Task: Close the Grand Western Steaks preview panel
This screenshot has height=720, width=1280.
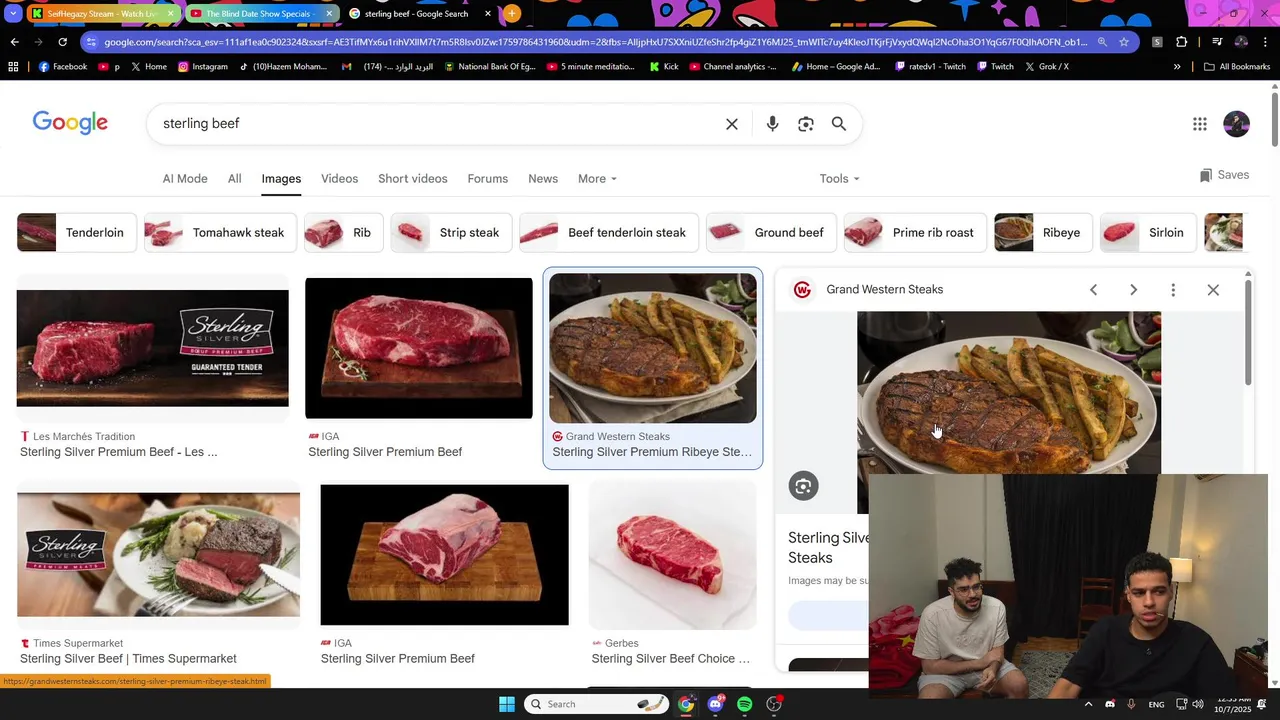Action: (x=1213, y=290)
